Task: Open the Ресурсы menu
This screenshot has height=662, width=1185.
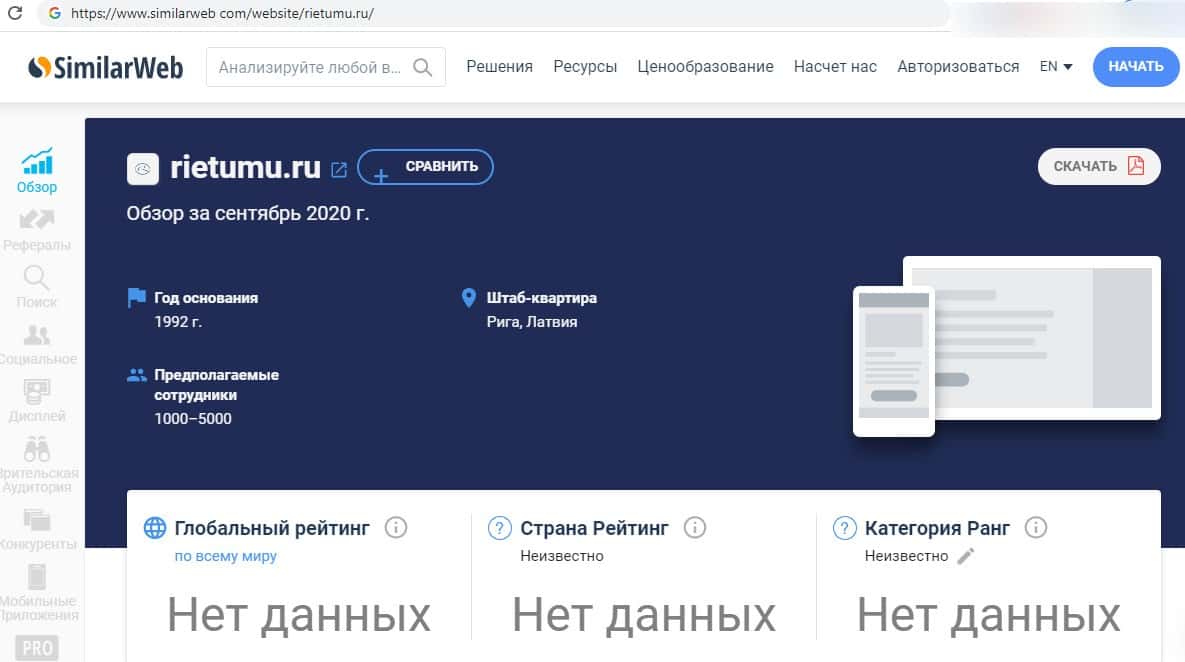Action: coord(585,67)
